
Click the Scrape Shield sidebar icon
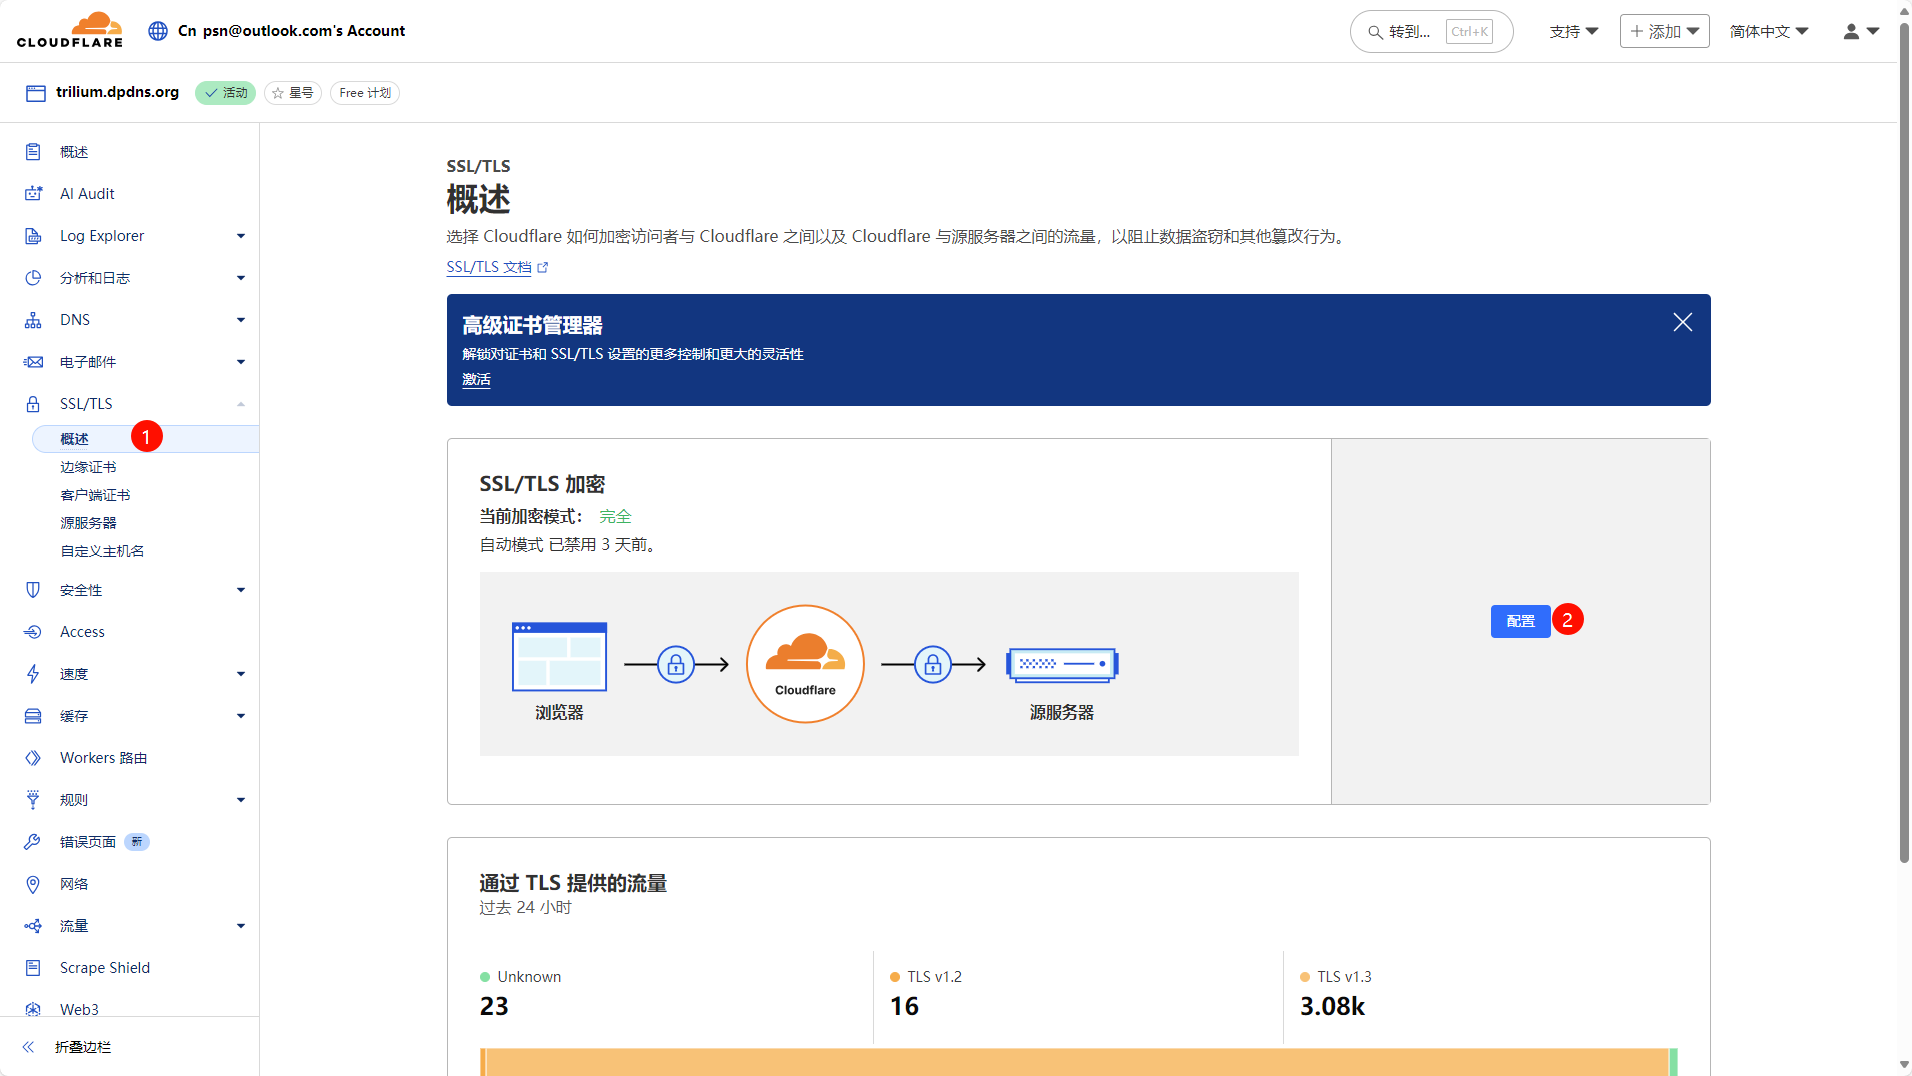tap(33, 968)
